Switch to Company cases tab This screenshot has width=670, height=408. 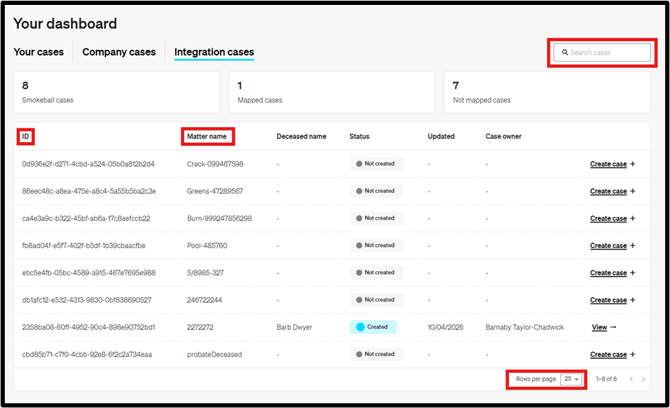[118, 52]
